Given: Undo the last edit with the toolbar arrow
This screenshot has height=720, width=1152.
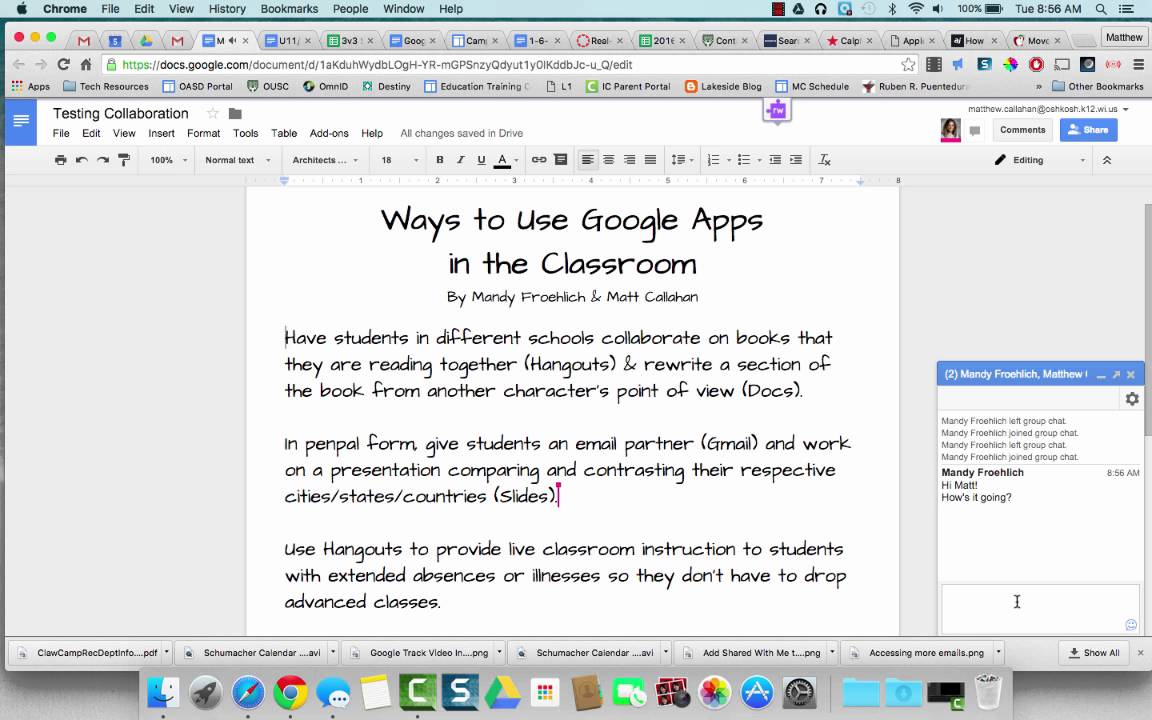Looking at the screenshot, I should click(82, 160).
